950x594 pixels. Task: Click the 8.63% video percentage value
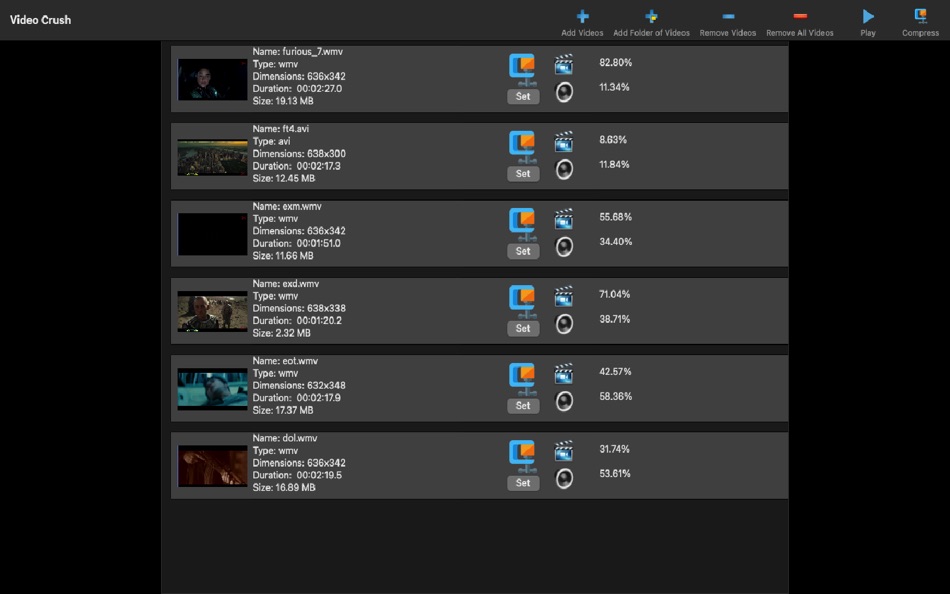613,140
